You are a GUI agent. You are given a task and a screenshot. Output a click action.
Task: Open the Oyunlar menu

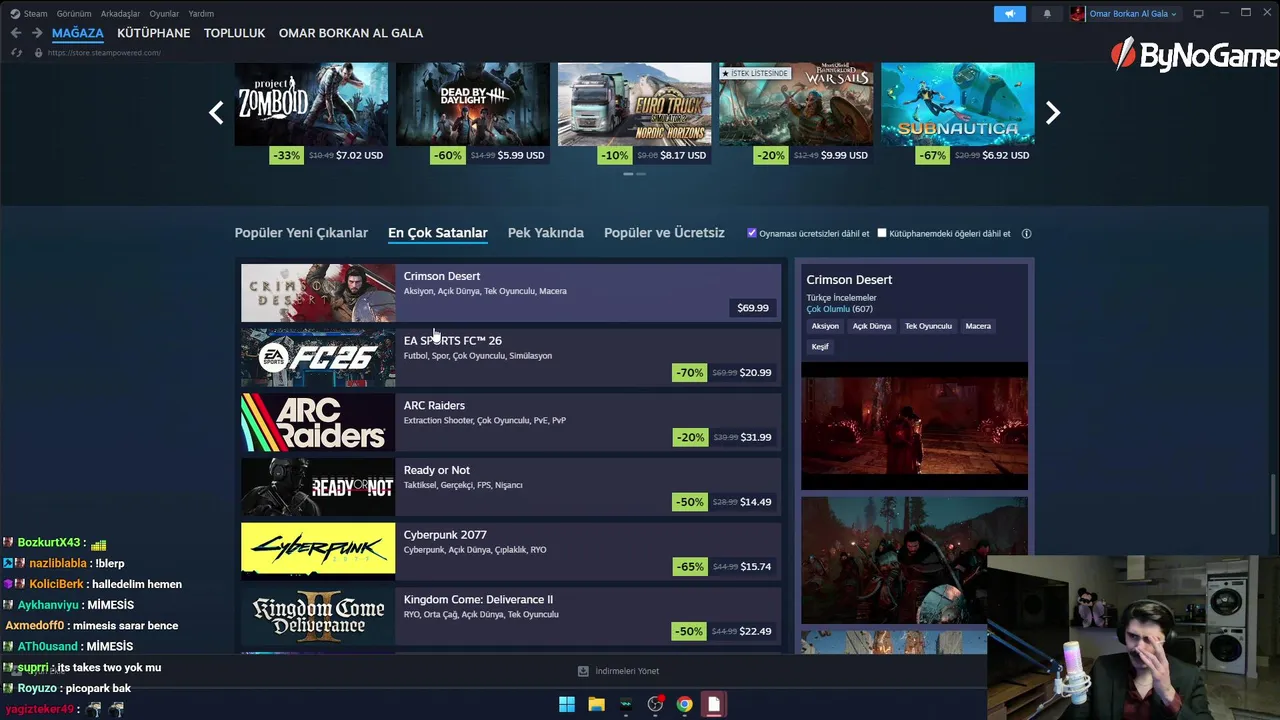(x=164, y=14)
